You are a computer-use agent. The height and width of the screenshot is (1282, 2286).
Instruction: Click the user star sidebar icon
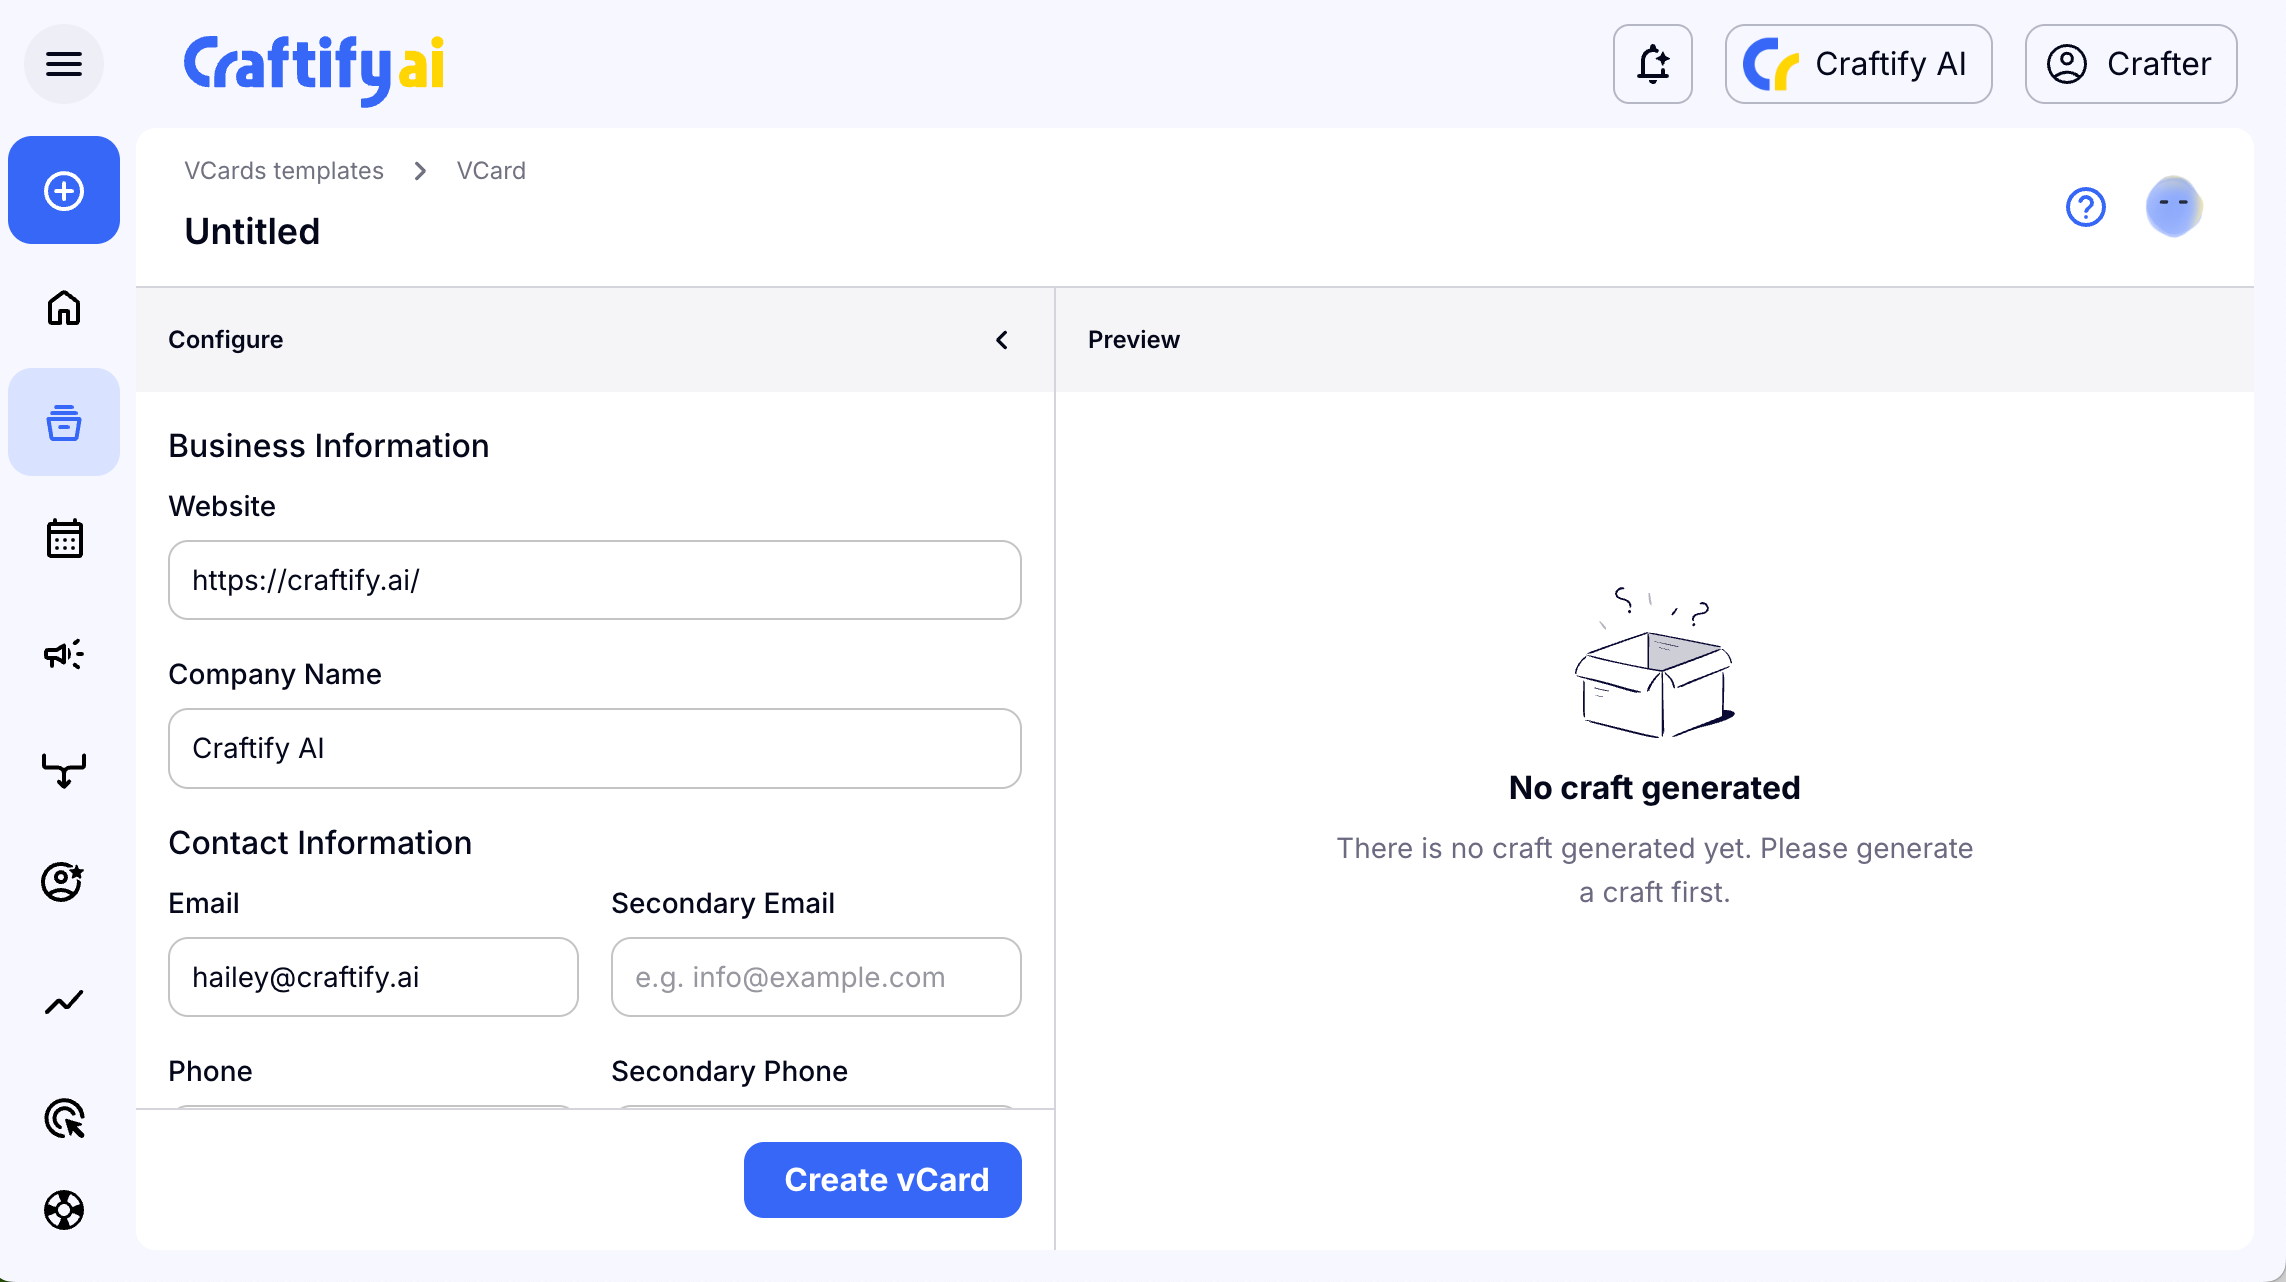pyautogui.click(x=62, y=882)
